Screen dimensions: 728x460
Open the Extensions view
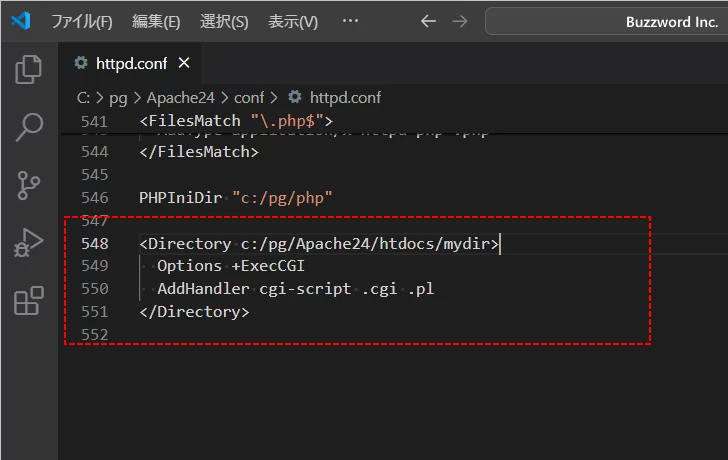29,301
